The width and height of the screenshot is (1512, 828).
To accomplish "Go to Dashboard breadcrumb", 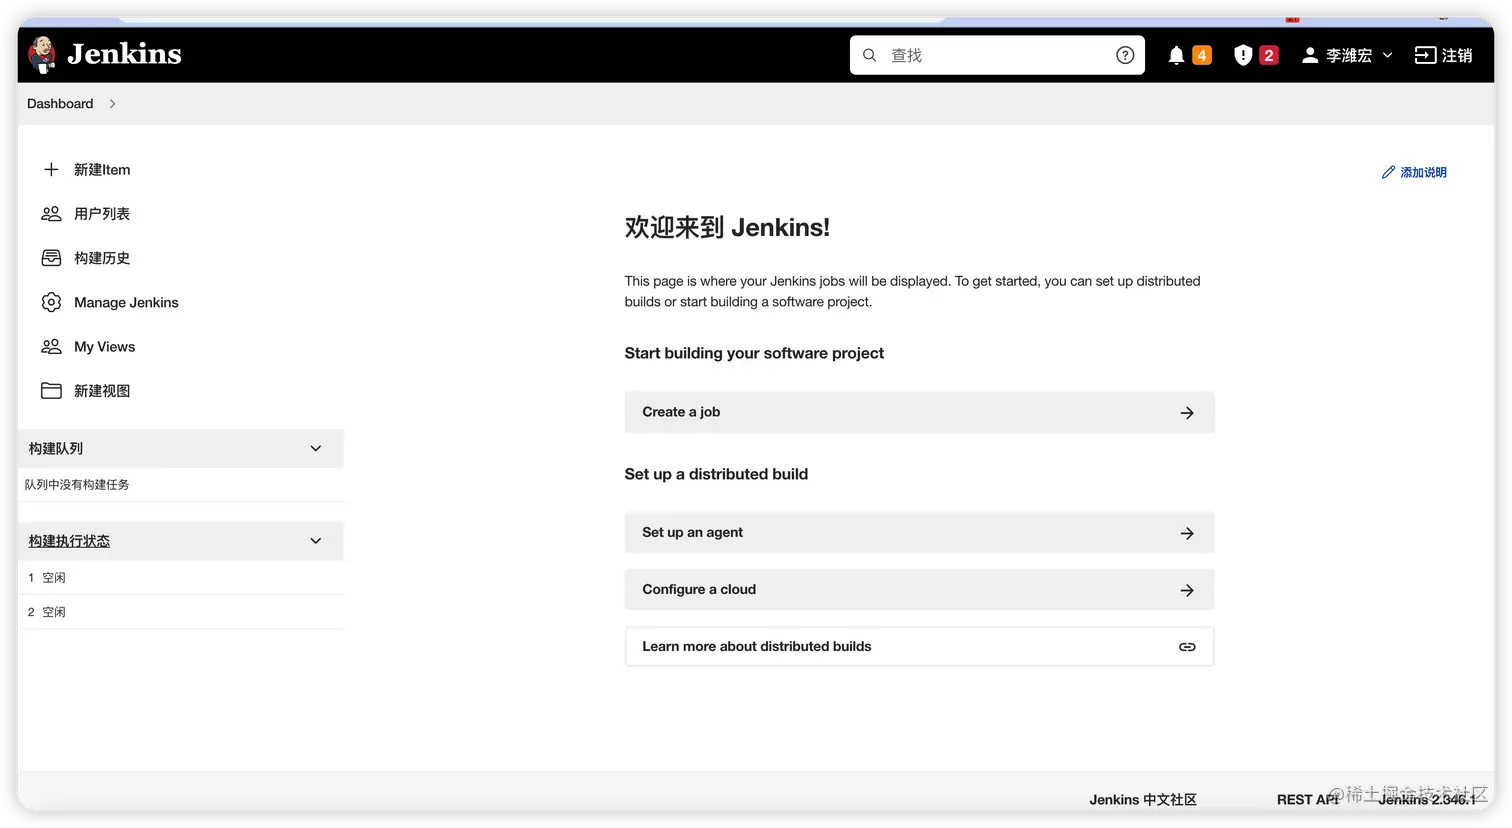I will click(x=60, y=104).
